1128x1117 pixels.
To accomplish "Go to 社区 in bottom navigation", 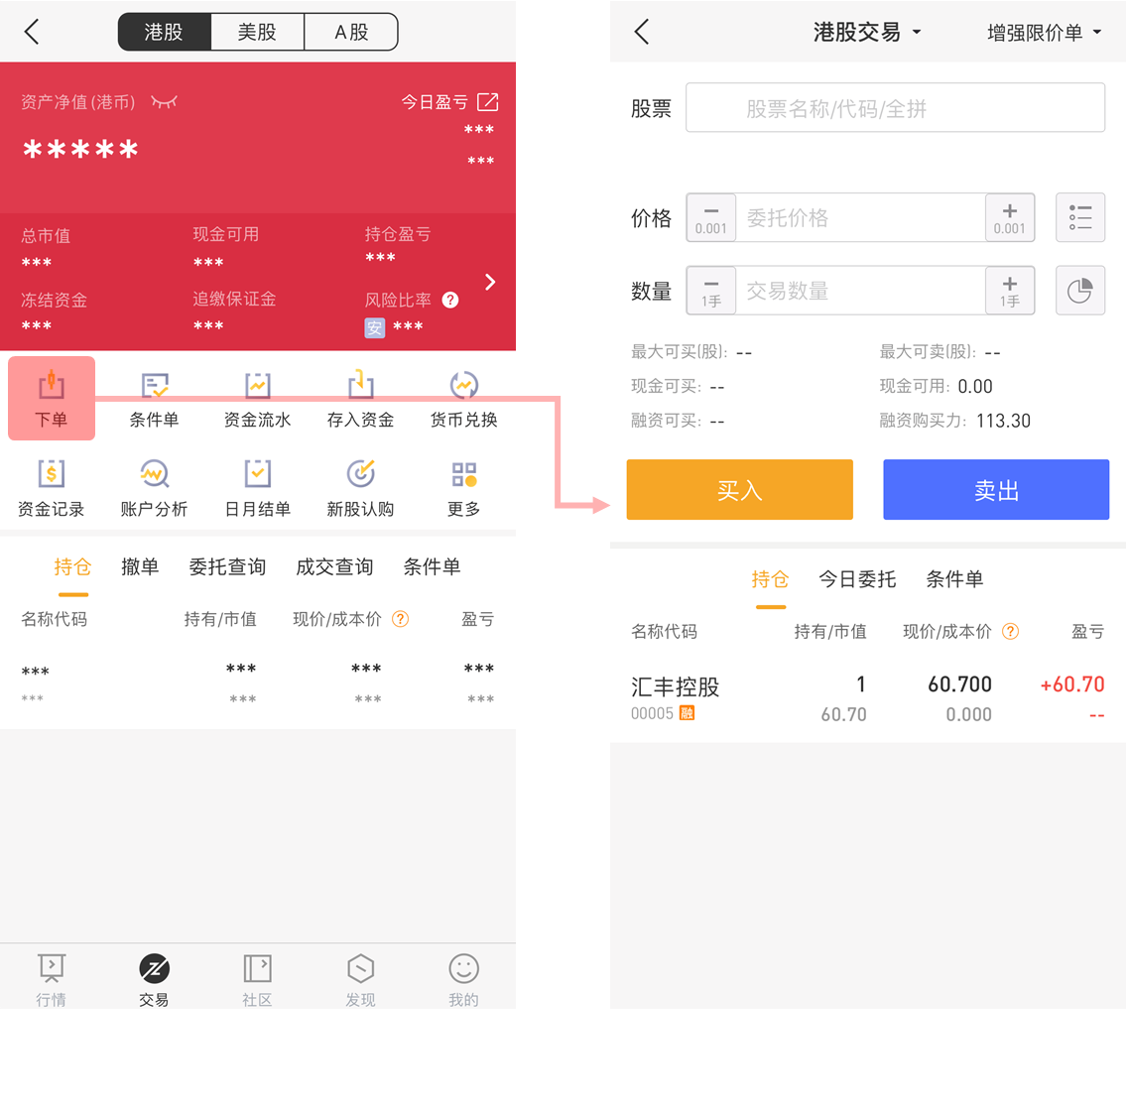I will coord(257,980).
